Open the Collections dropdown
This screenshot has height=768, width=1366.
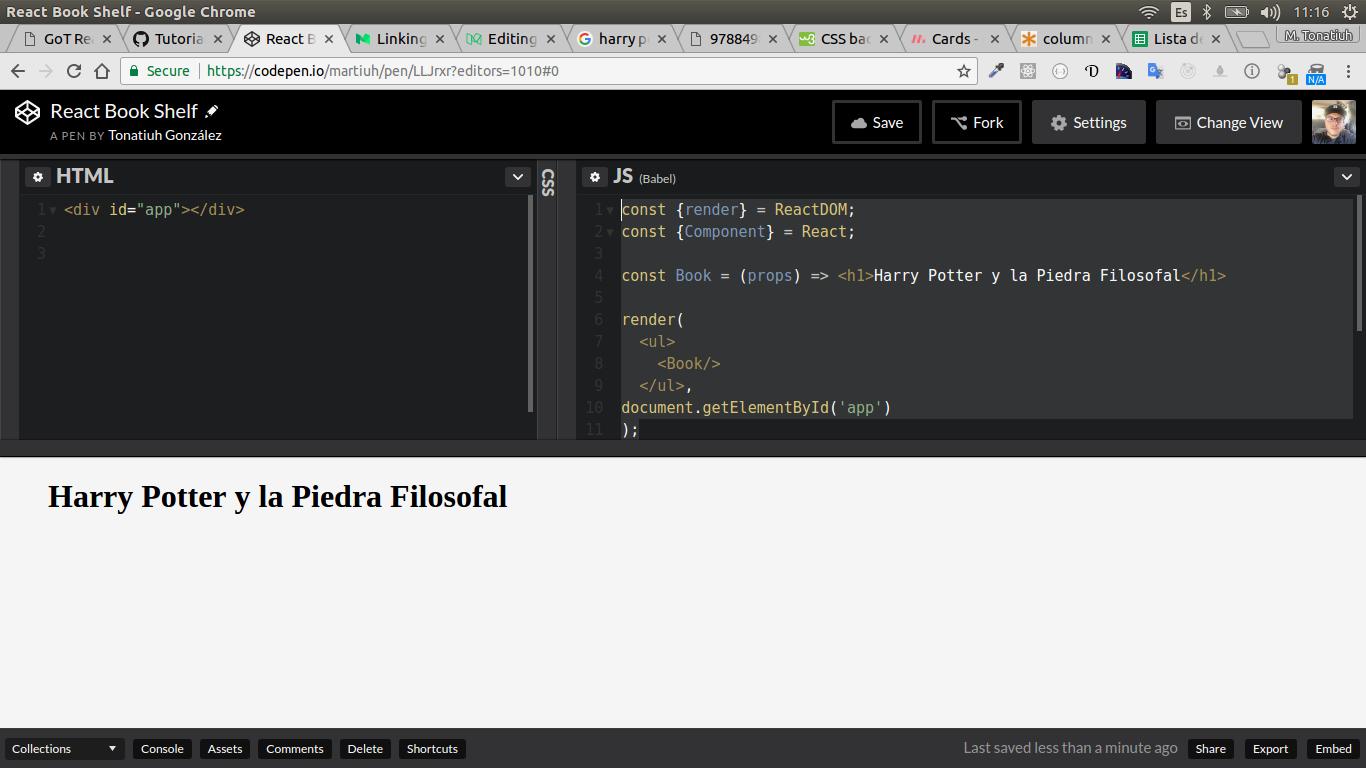point(64,748)
